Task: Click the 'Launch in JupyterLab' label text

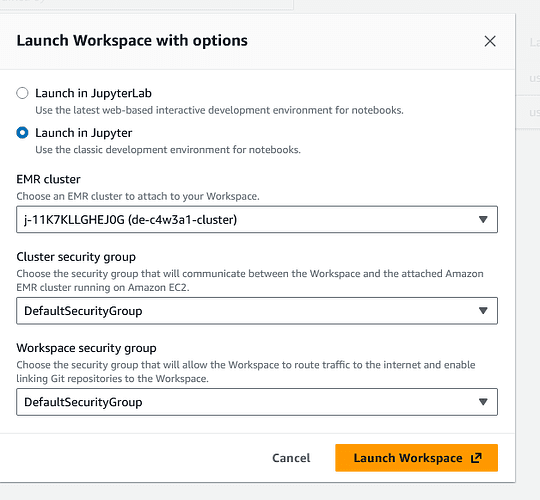Action: click(93, 93)
